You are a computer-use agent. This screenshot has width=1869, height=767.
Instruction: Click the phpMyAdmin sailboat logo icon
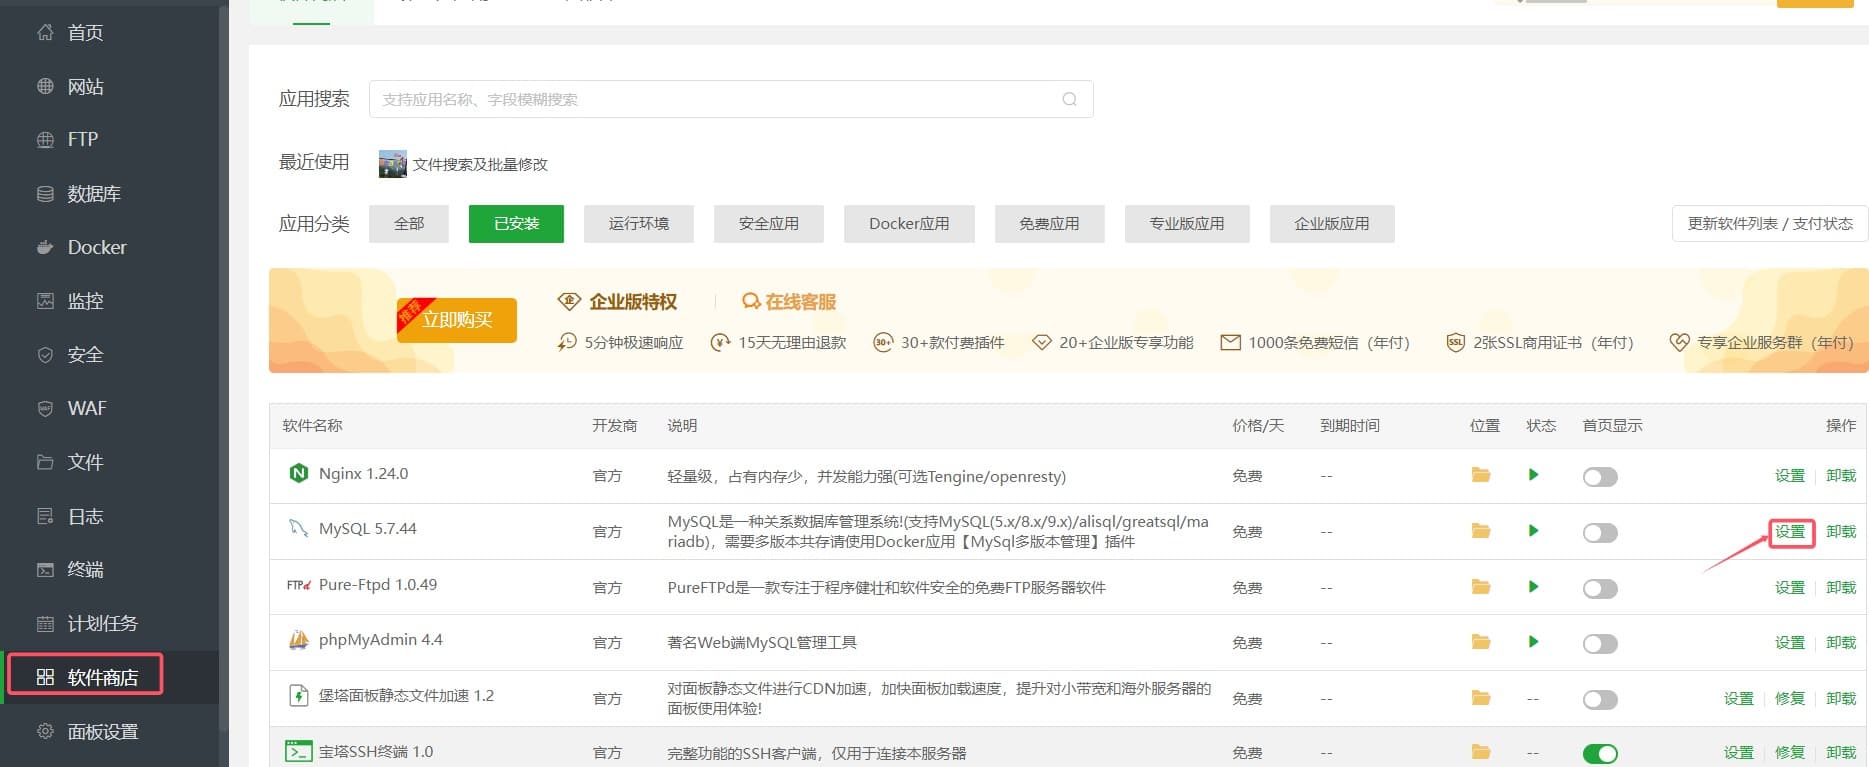(298, 640)
